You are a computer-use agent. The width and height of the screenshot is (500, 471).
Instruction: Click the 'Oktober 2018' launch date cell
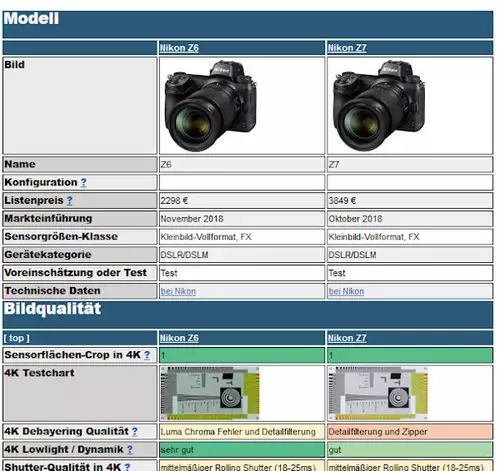point(410,219)
